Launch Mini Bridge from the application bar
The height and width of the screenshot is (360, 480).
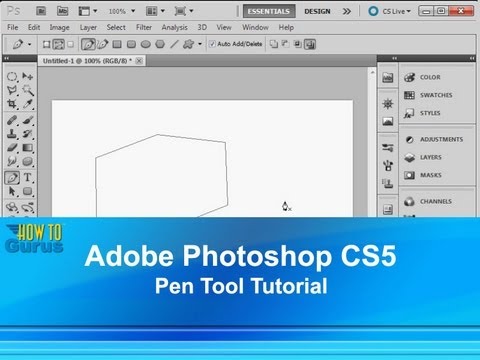(x=62, y=11)
